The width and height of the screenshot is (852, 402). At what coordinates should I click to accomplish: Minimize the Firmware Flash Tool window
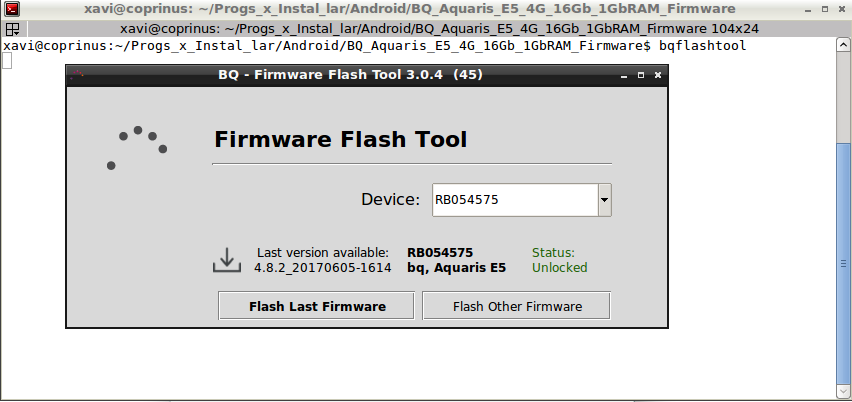pyautogui.click(x=622, y=75)
